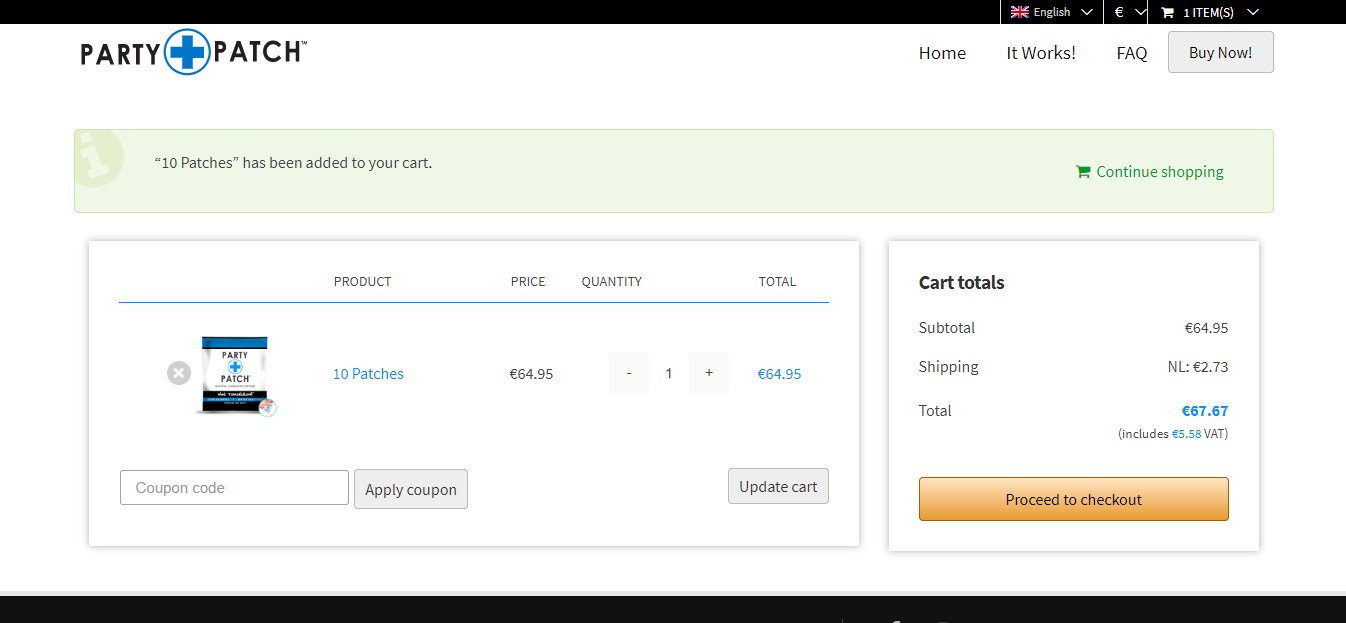Screen dimensions: 1346x623
Task: Expand the 1 ITEM(S) cart dropdown
Action: [1209, 12]
